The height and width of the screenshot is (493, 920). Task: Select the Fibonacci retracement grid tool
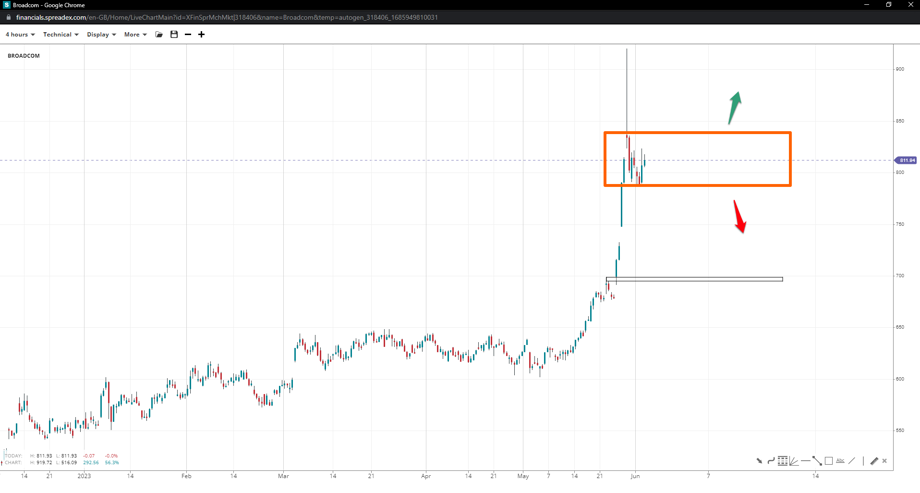tap(783, 461)
